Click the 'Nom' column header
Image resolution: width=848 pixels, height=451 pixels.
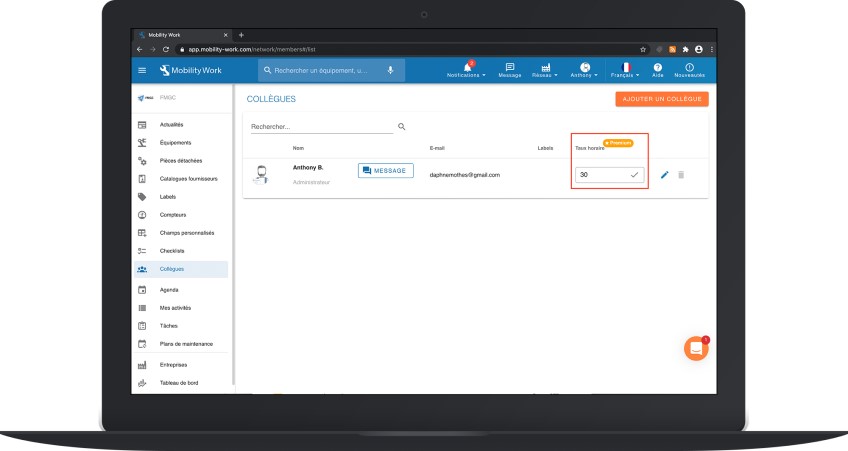[x=298, y=148]
